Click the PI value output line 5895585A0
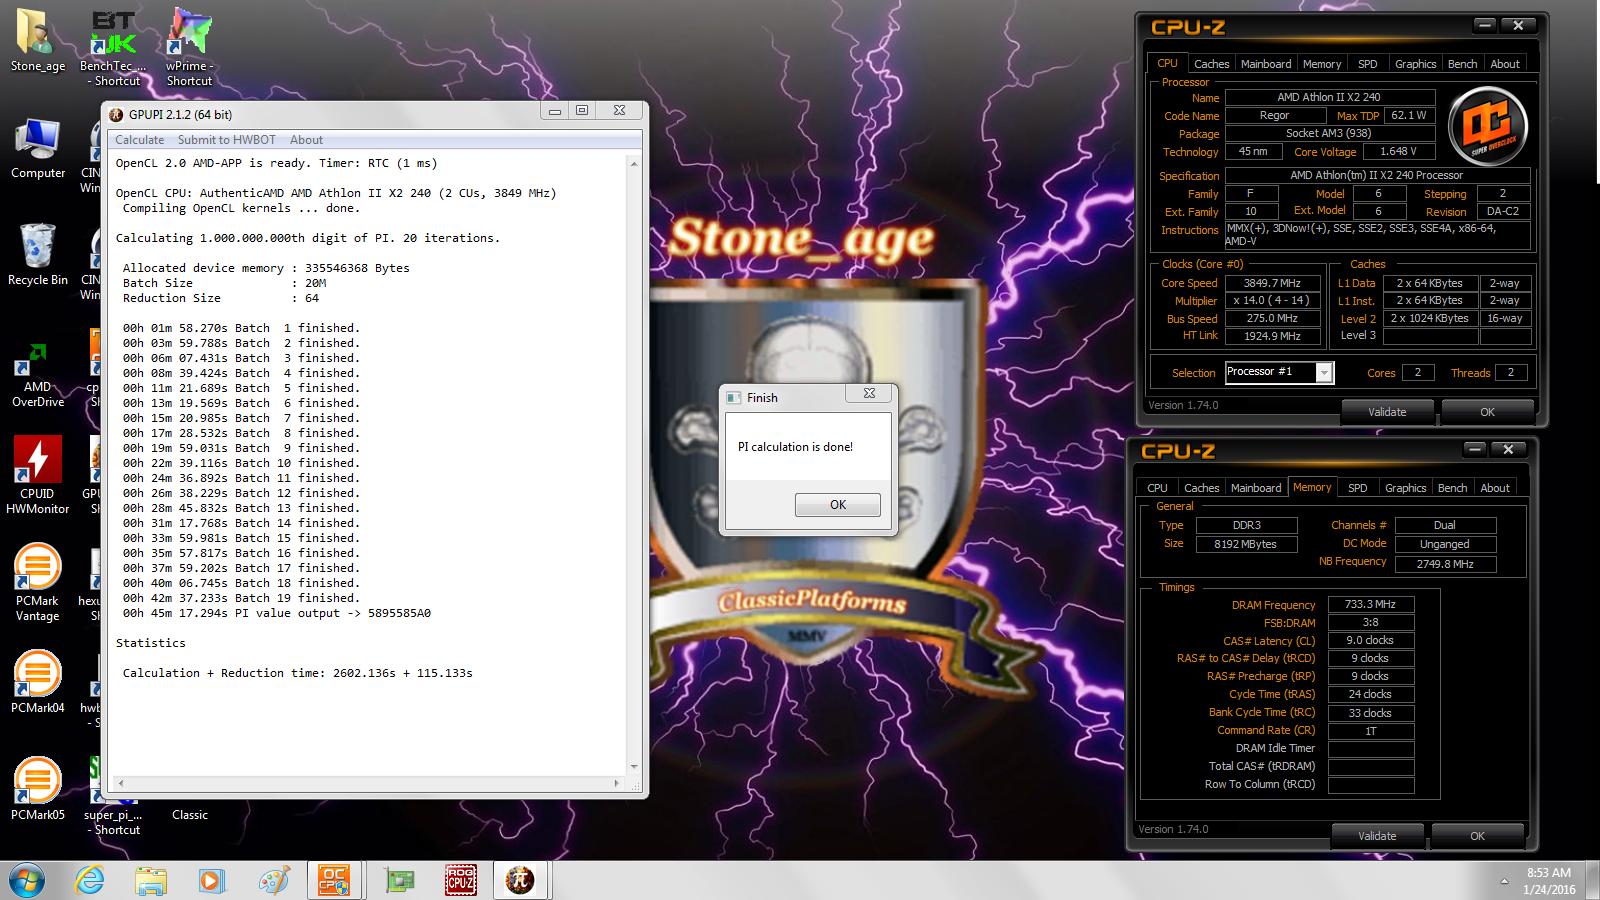Viewport: 1600px width, 900px height. coord(276,613)
